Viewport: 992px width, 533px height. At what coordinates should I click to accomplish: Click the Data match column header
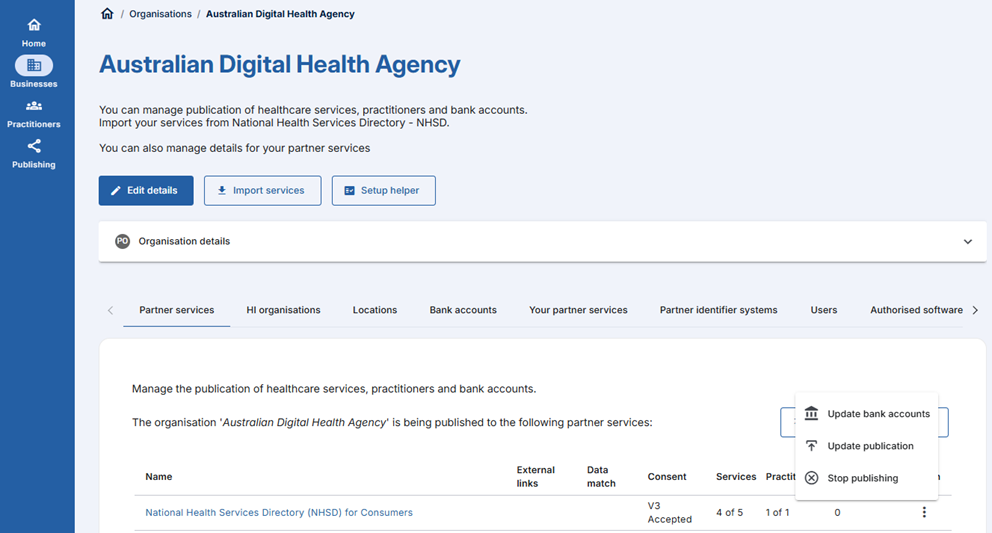[x=600, y=477]
